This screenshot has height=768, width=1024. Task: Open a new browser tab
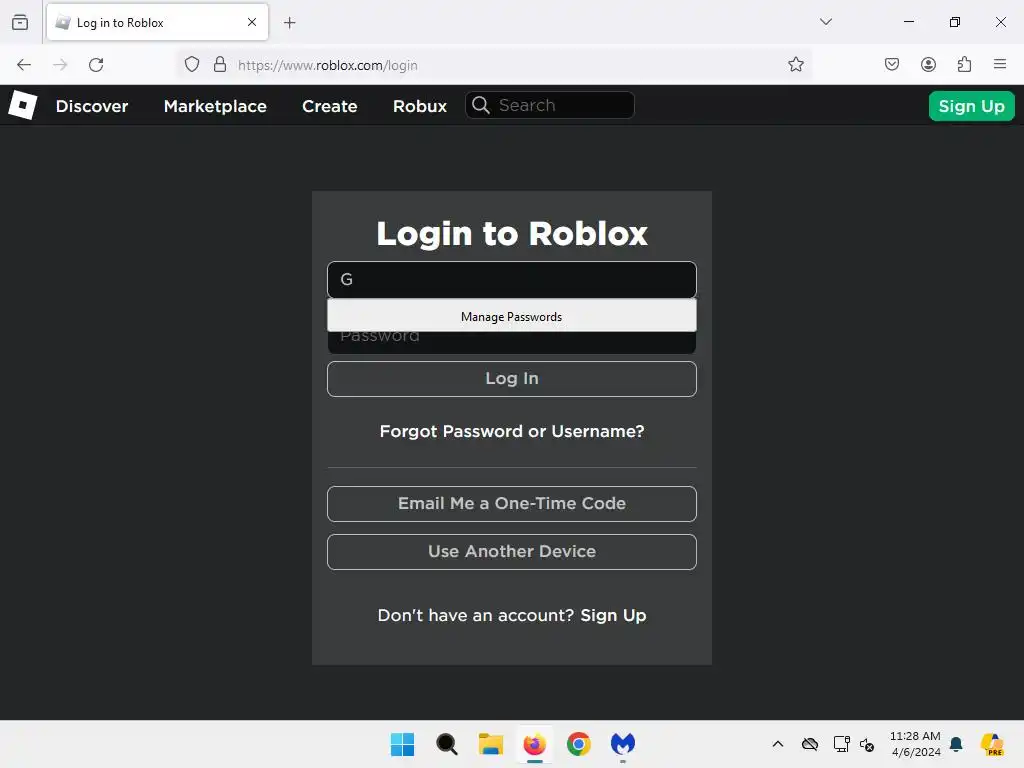click(x=290, y=23)
